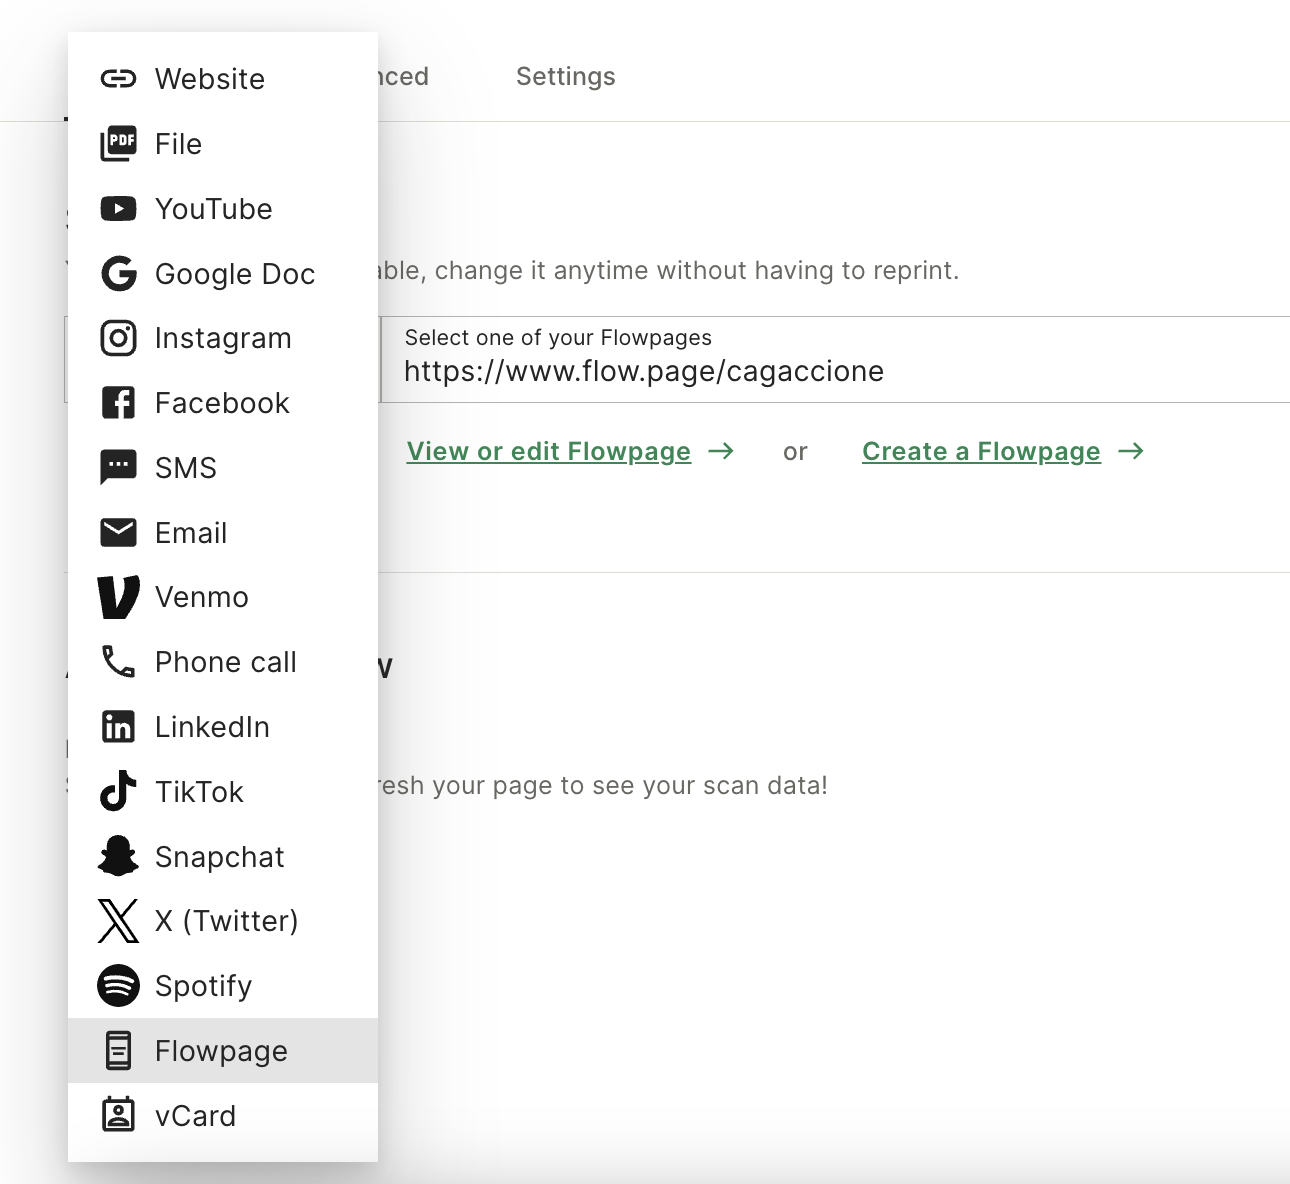Pick the Phone call handset icon
The image size is (1290, 1184).
click(118, 662)
